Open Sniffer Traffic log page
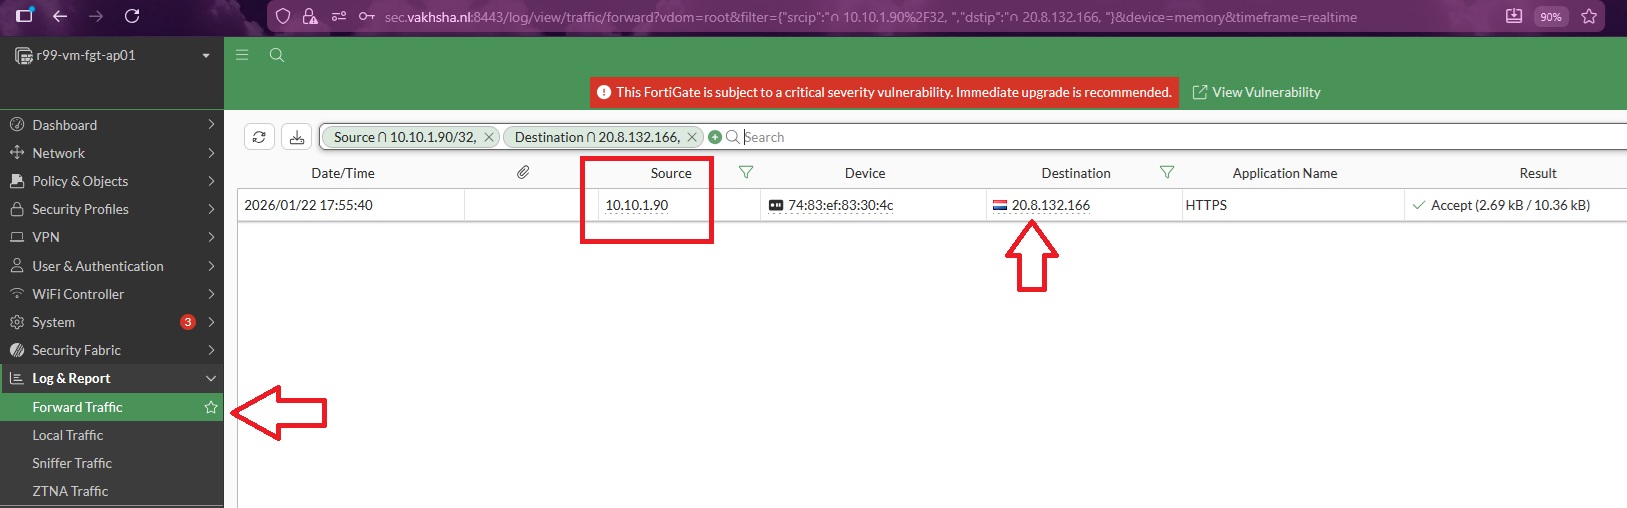 (72, 463)
